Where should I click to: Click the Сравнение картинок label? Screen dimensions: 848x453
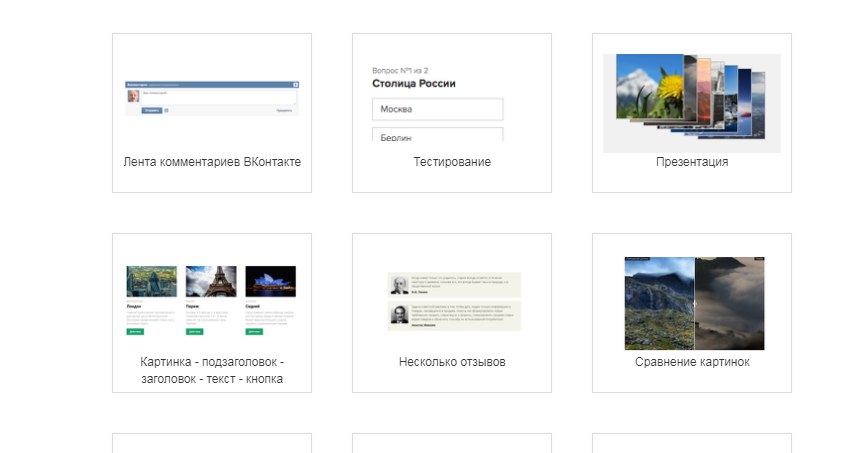692,362
